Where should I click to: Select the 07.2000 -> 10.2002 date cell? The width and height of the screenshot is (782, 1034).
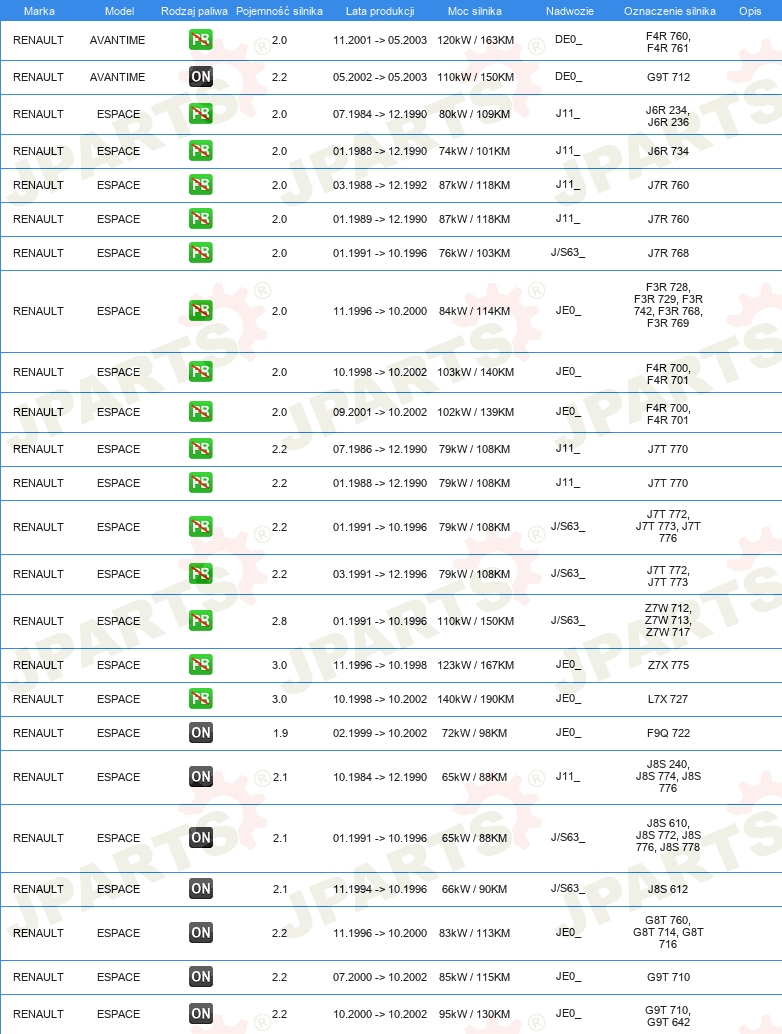[x=380, y=977]
